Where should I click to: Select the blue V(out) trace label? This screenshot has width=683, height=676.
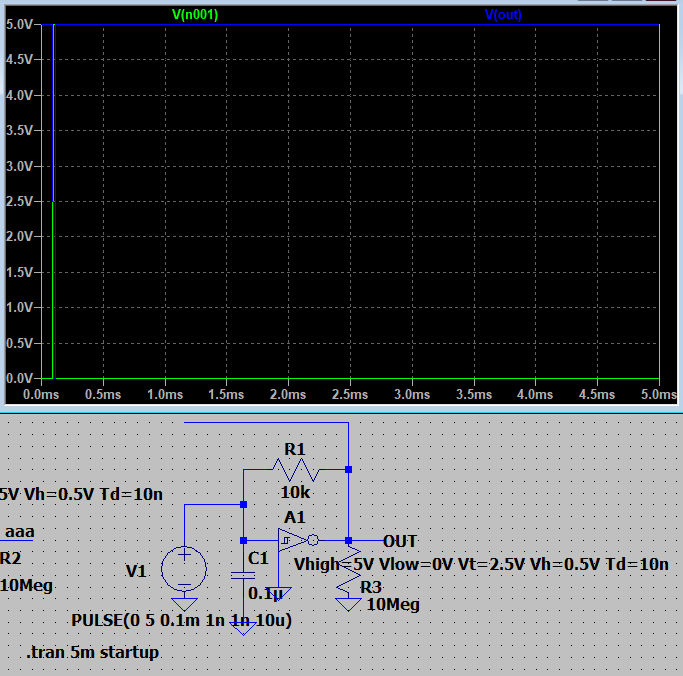pos(503,15)
